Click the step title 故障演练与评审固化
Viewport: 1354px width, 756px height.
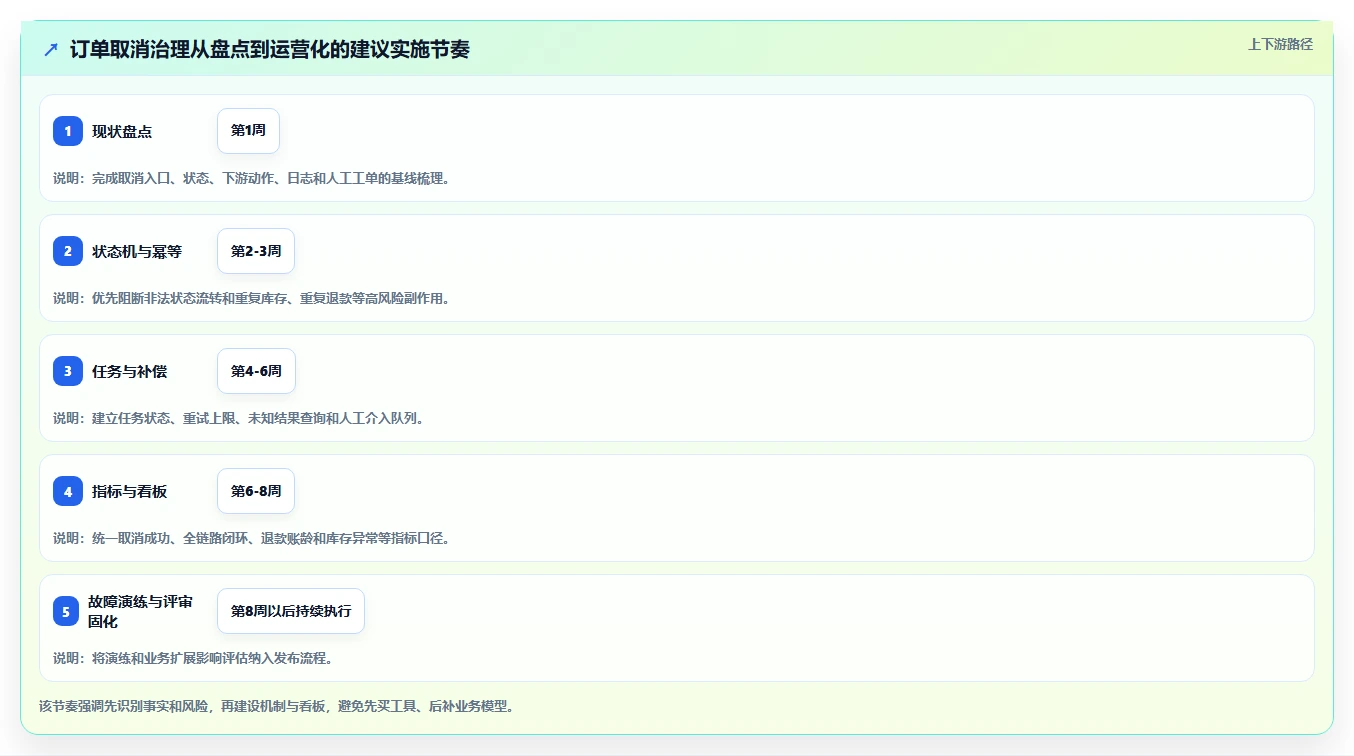(140, 611)
